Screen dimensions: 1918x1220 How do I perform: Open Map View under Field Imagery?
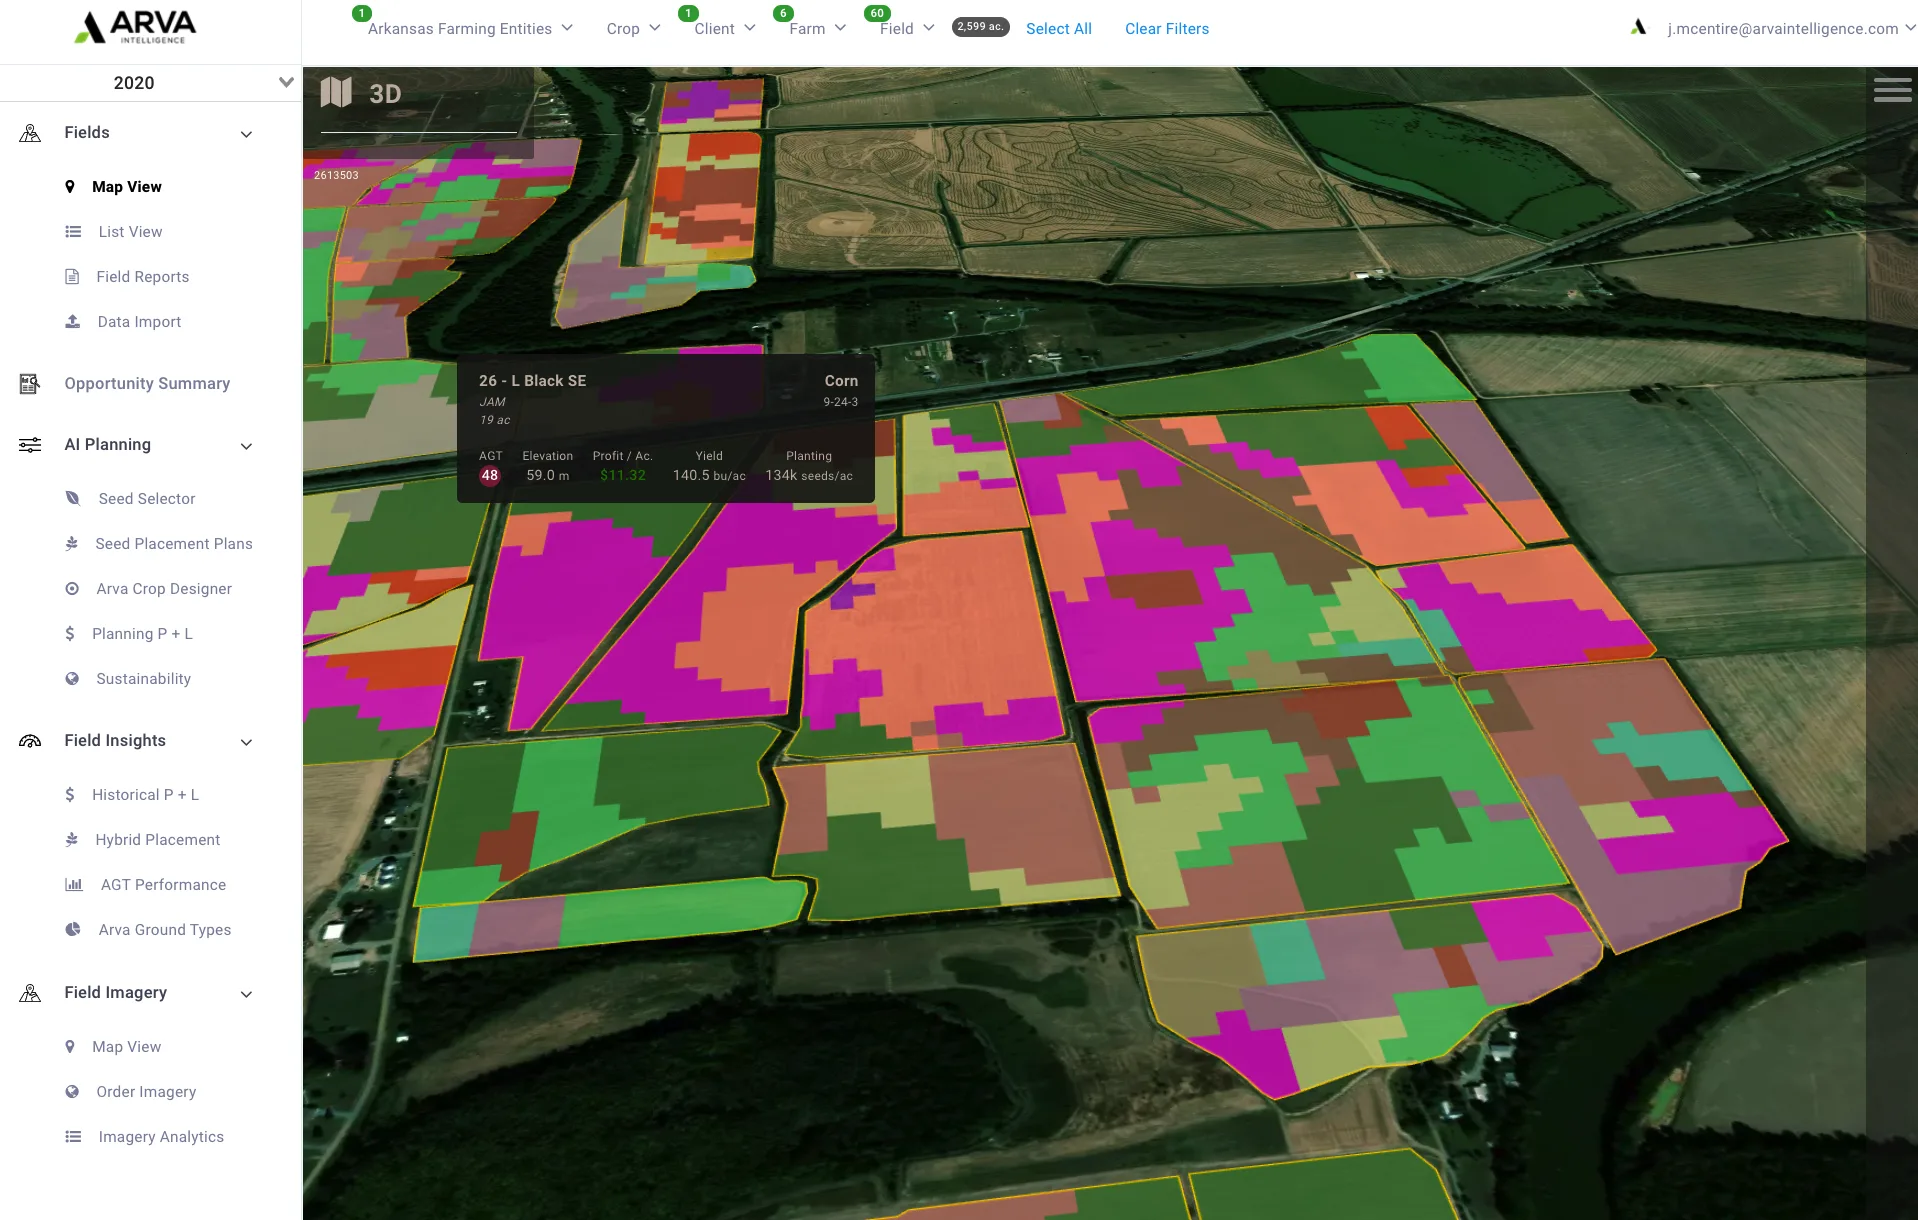pos(126,1047)
